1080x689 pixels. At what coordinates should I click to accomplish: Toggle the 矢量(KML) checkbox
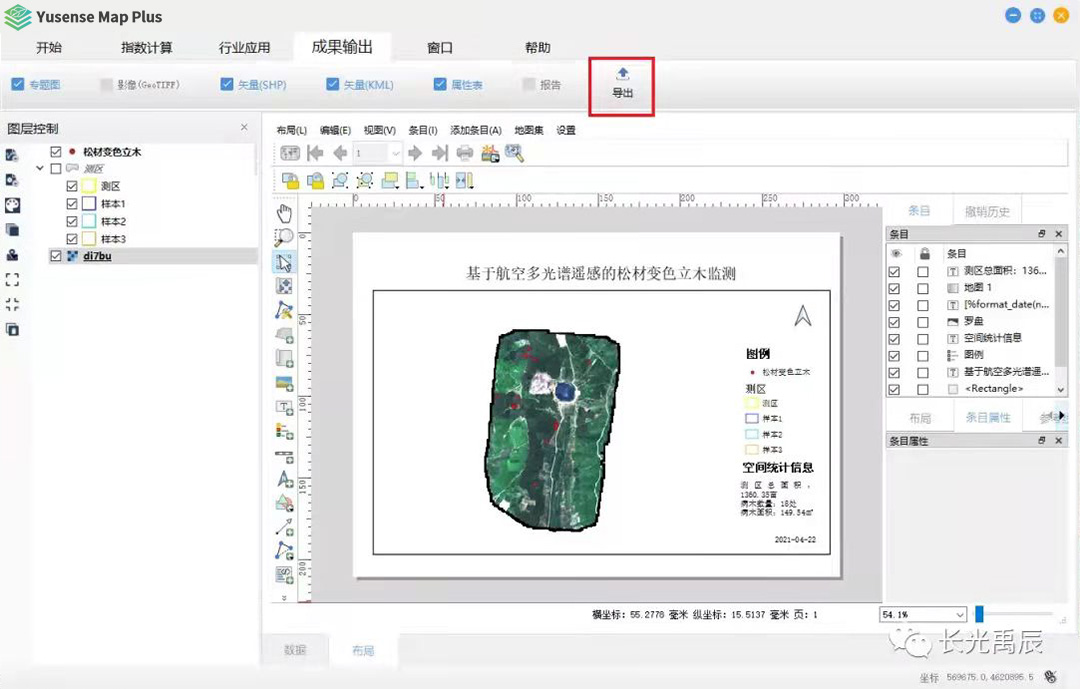click(333, 84)
